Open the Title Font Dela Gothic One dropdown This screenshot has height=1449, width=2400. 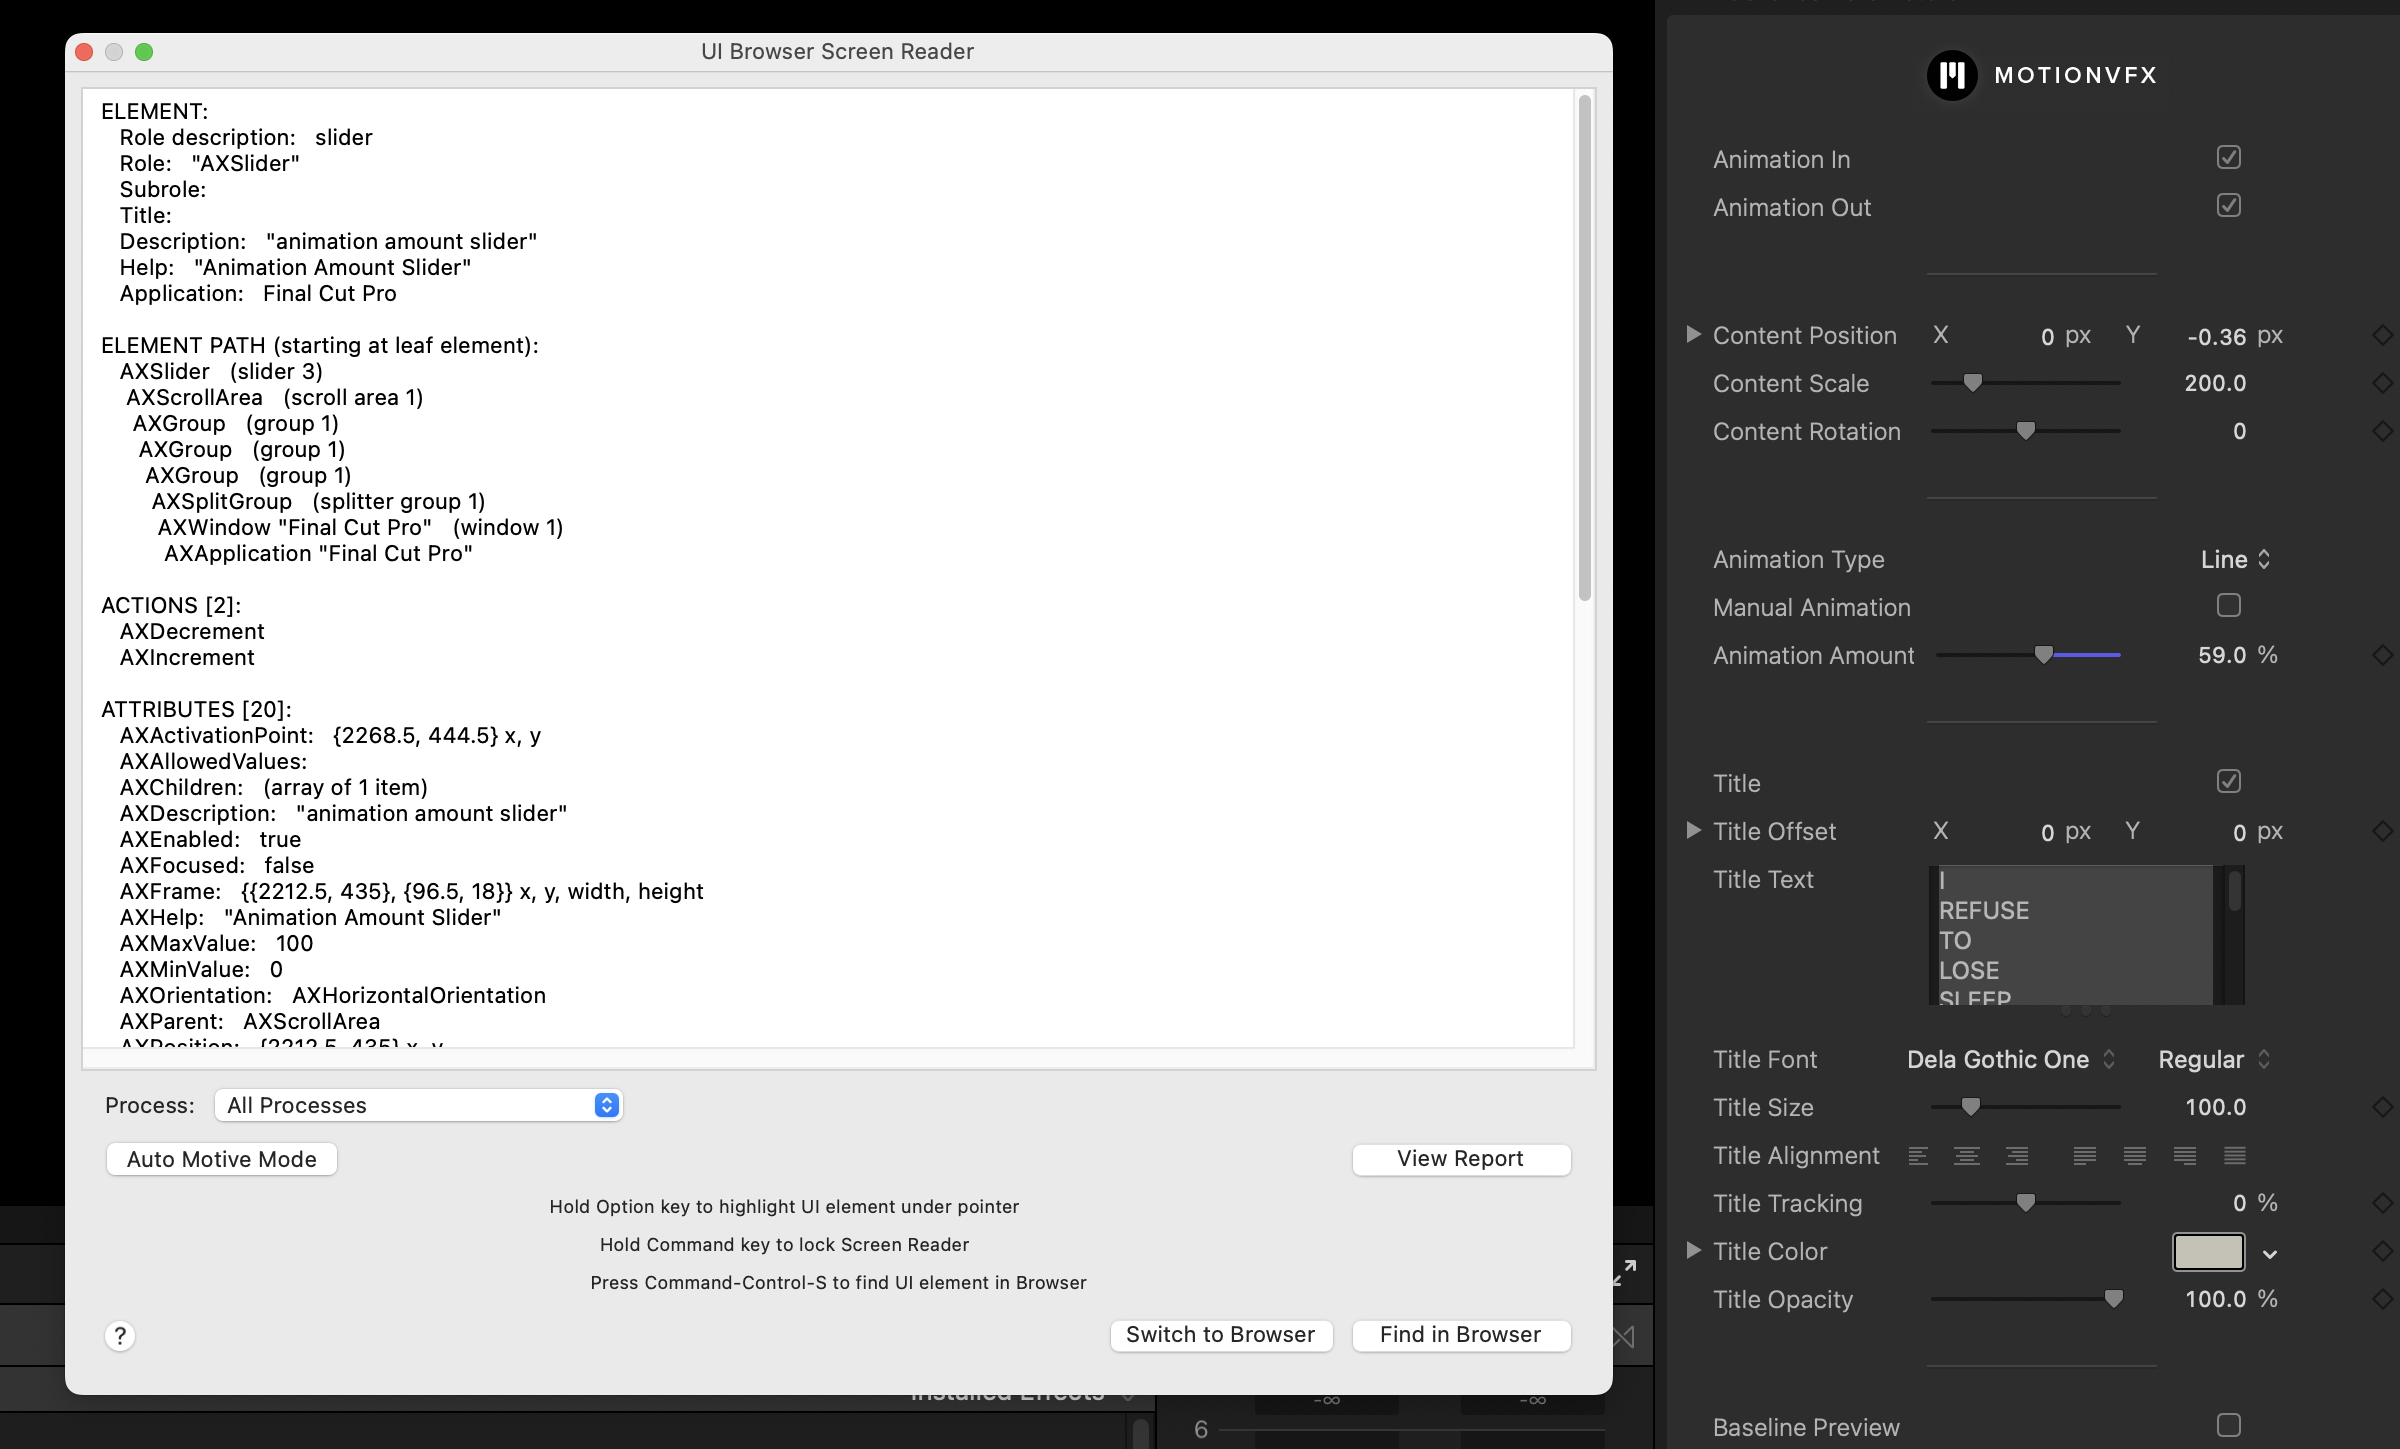pos(2011,1059)
